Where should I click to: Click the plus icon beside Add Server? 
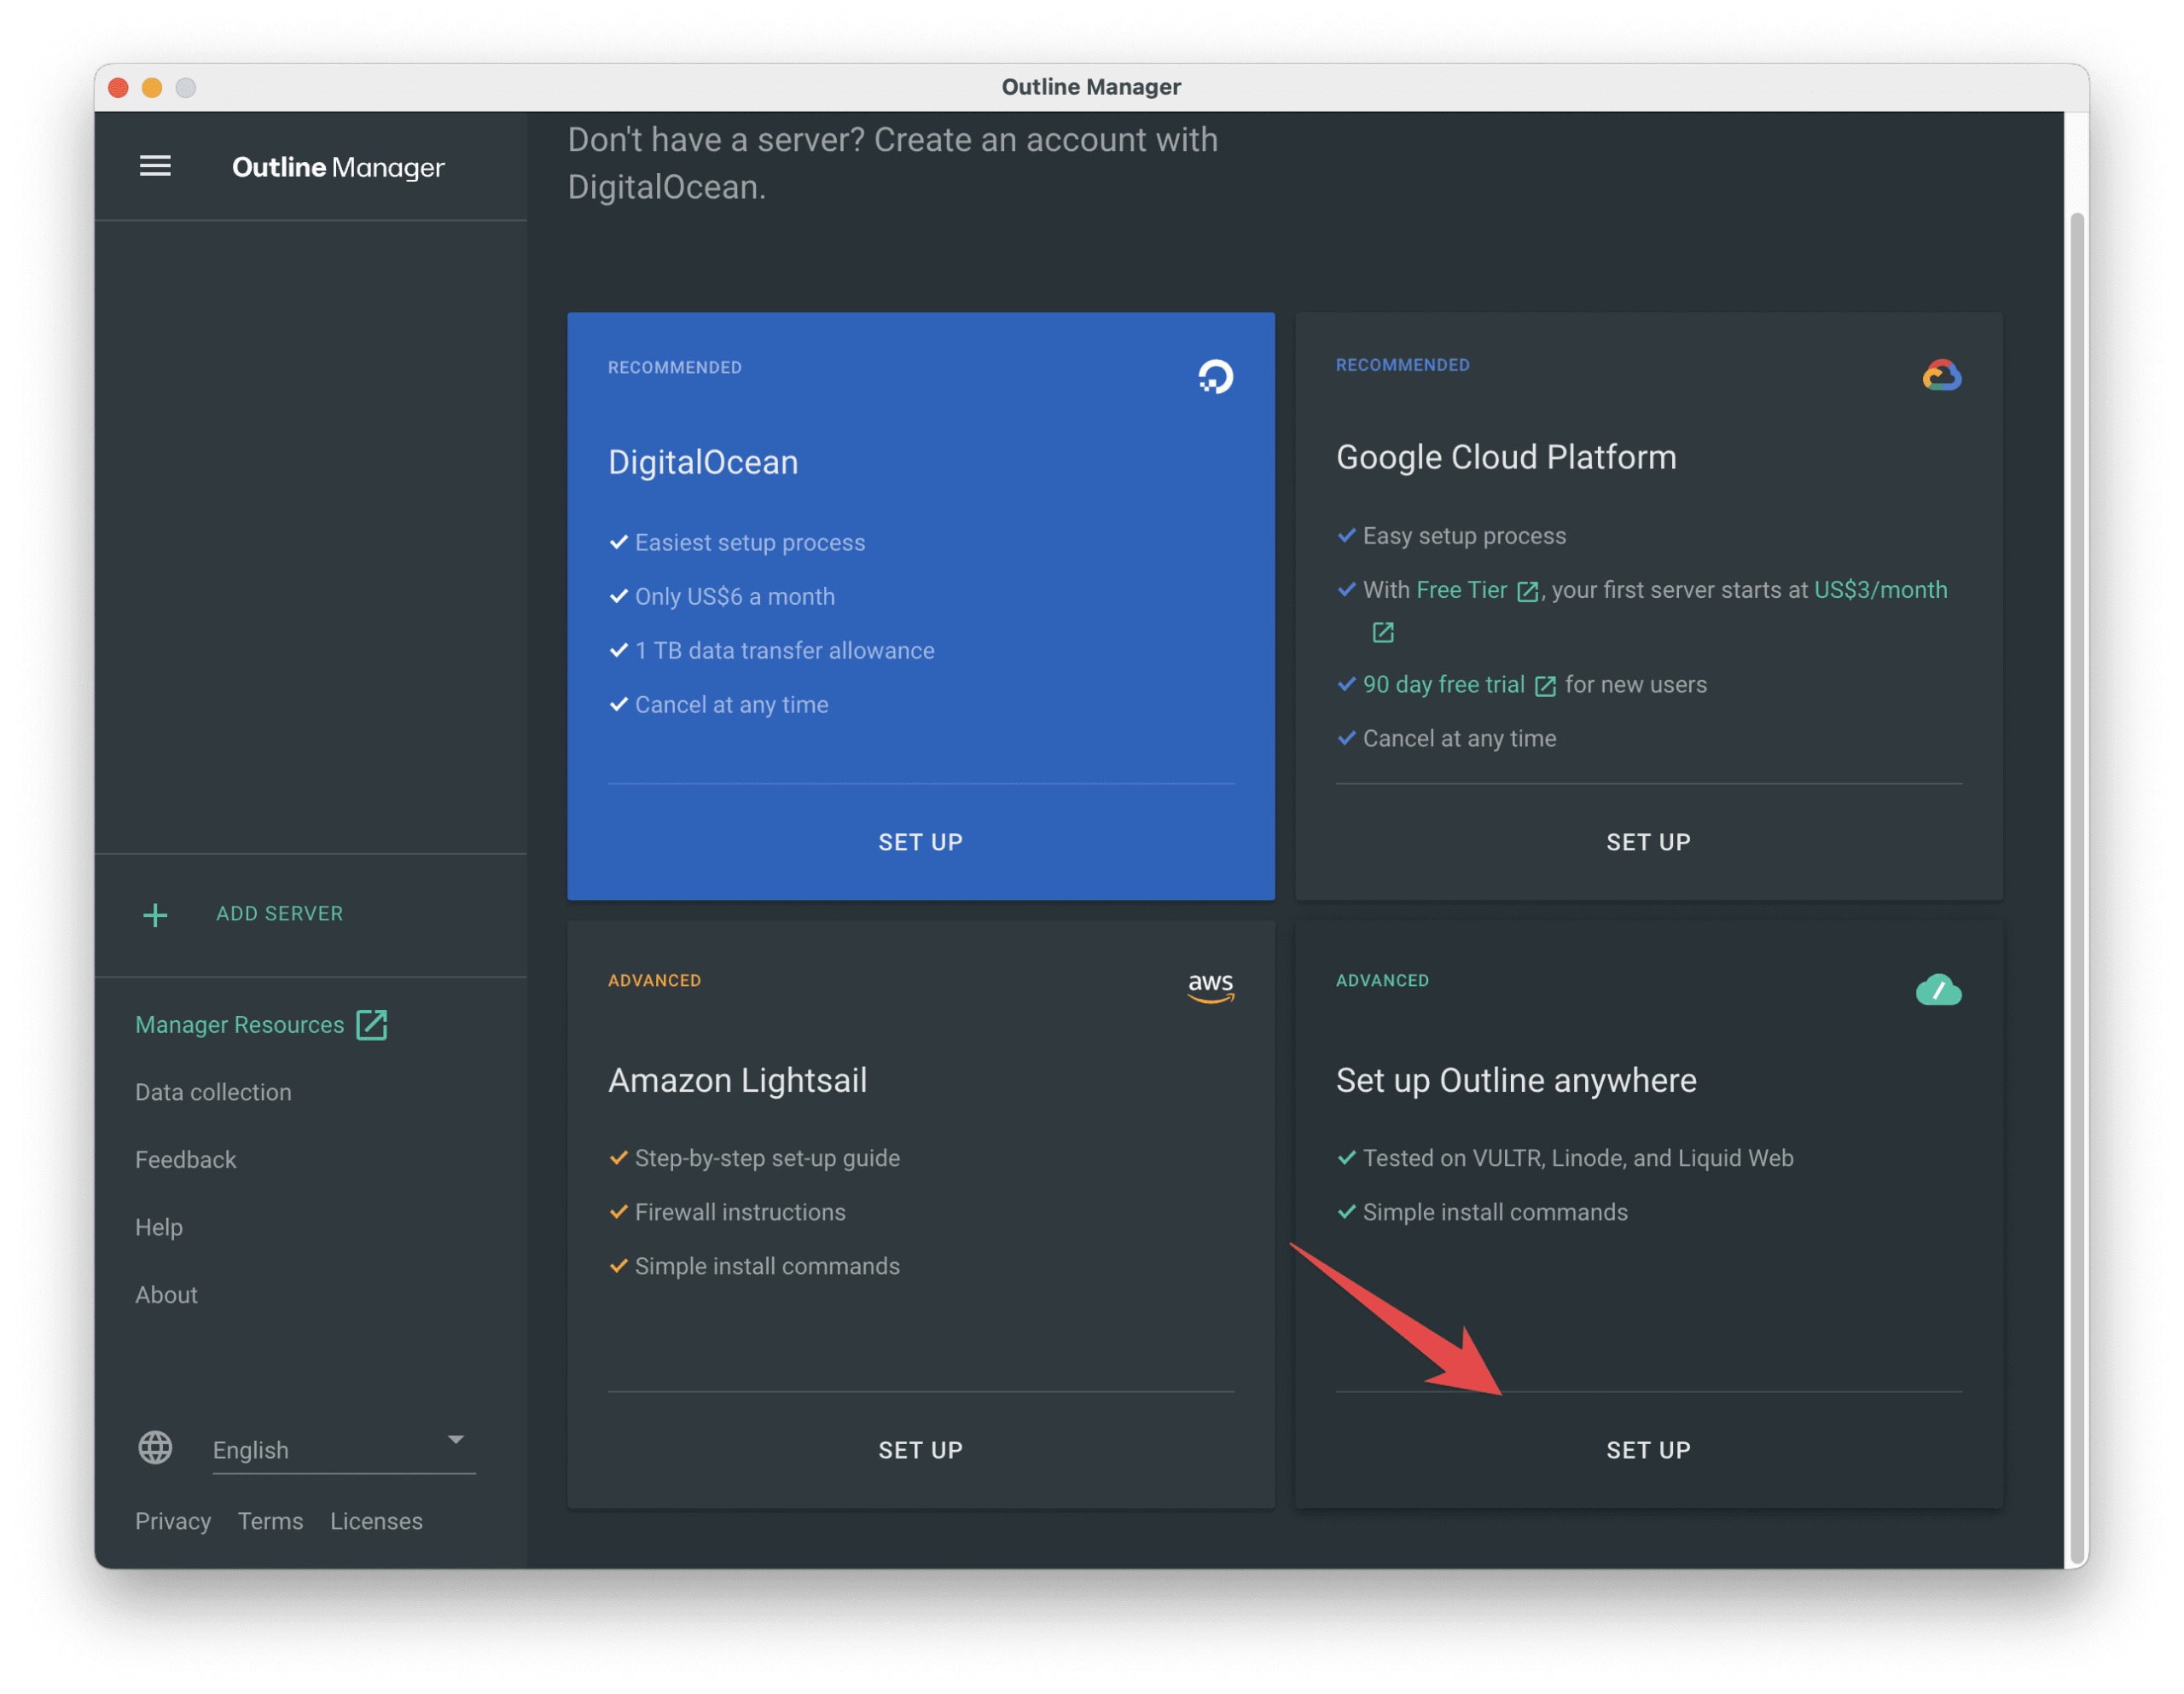click(155, 914)
